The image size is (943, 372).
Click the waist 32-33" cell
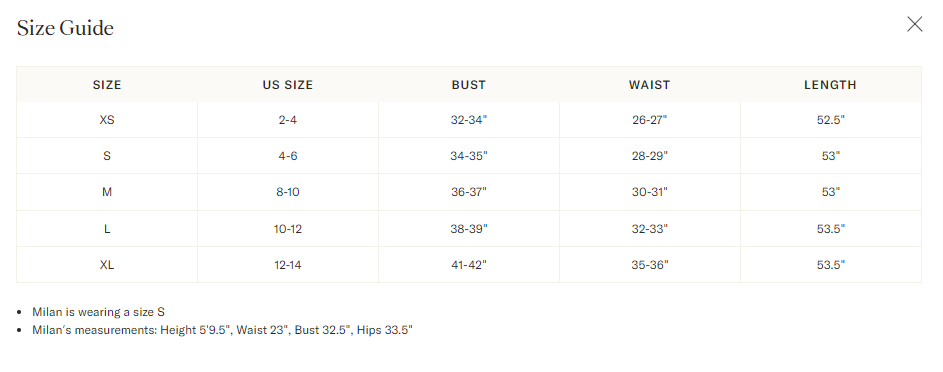[650, 228]
